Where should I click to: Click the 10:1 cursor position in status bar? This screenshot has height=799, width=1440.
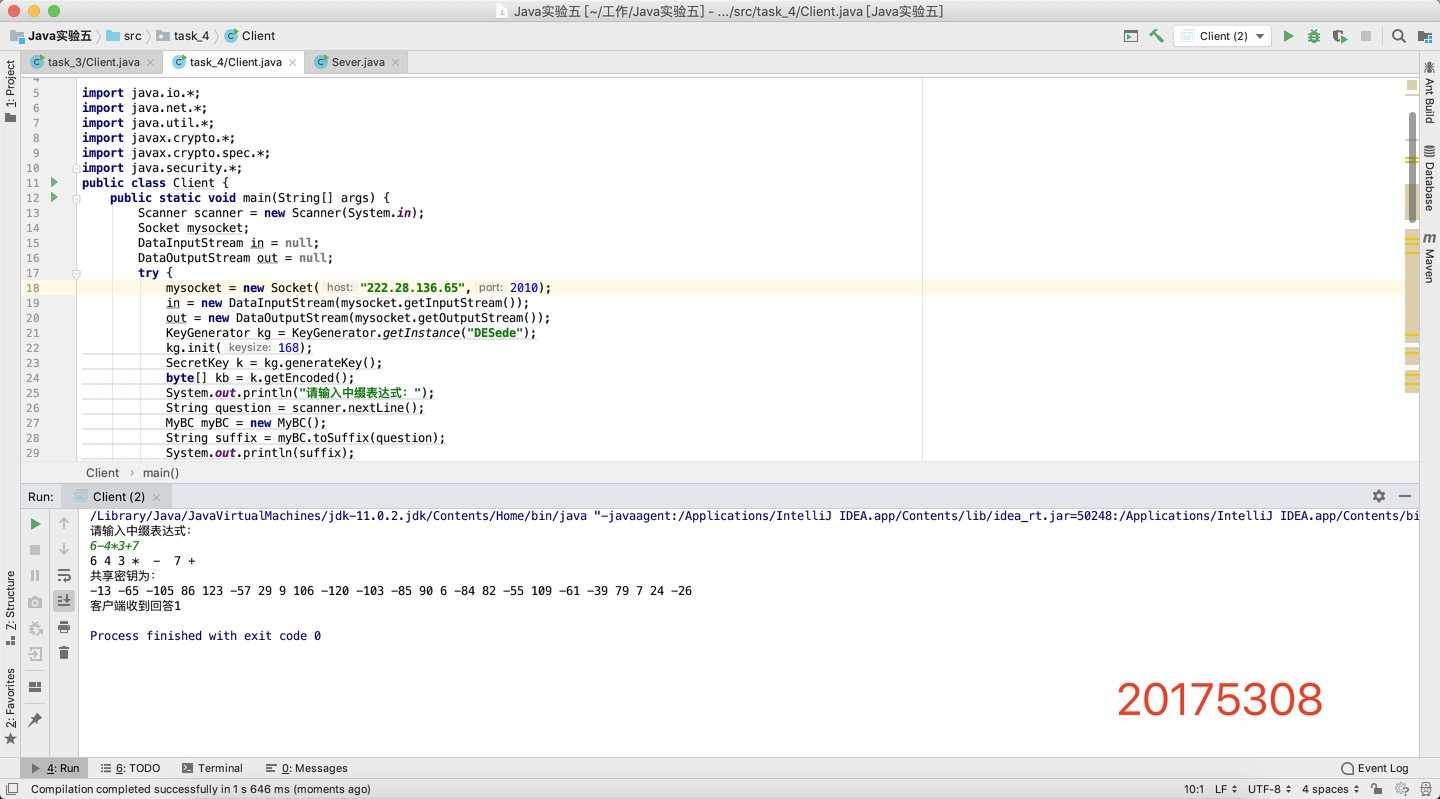(x=1194, y=789)
